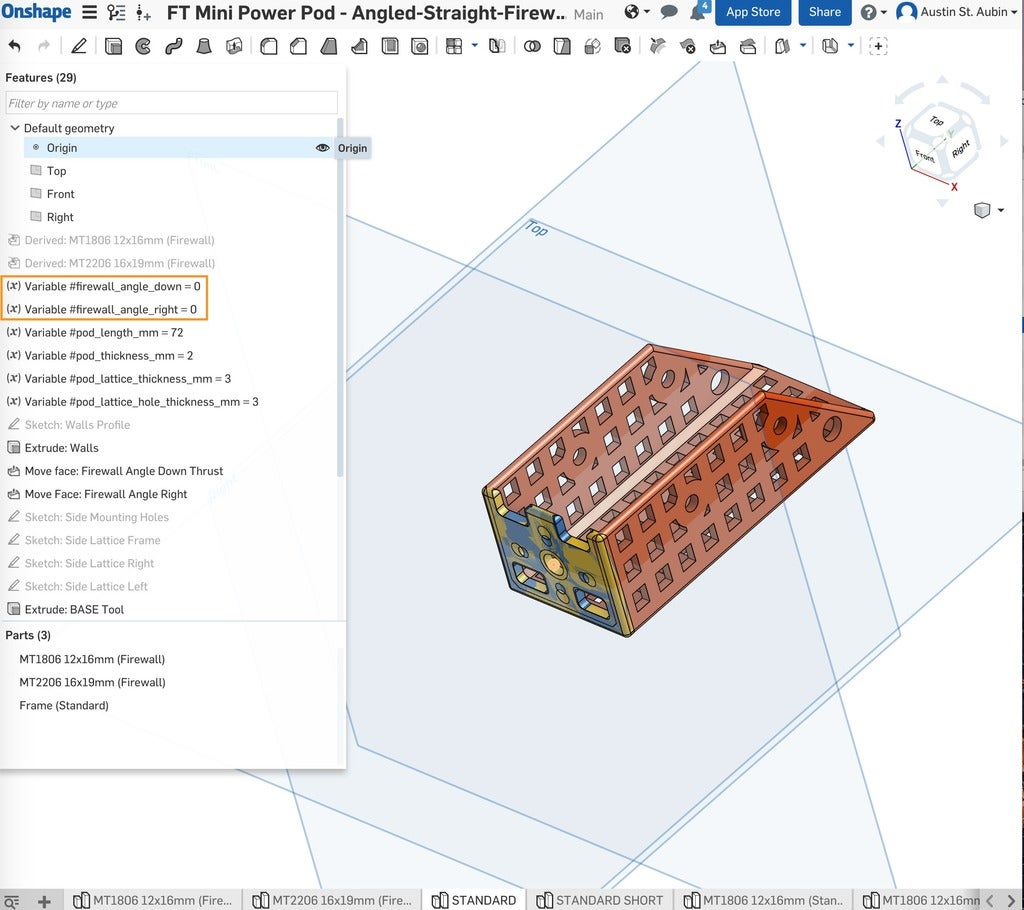Select the Revolve tool

[143, 46]
